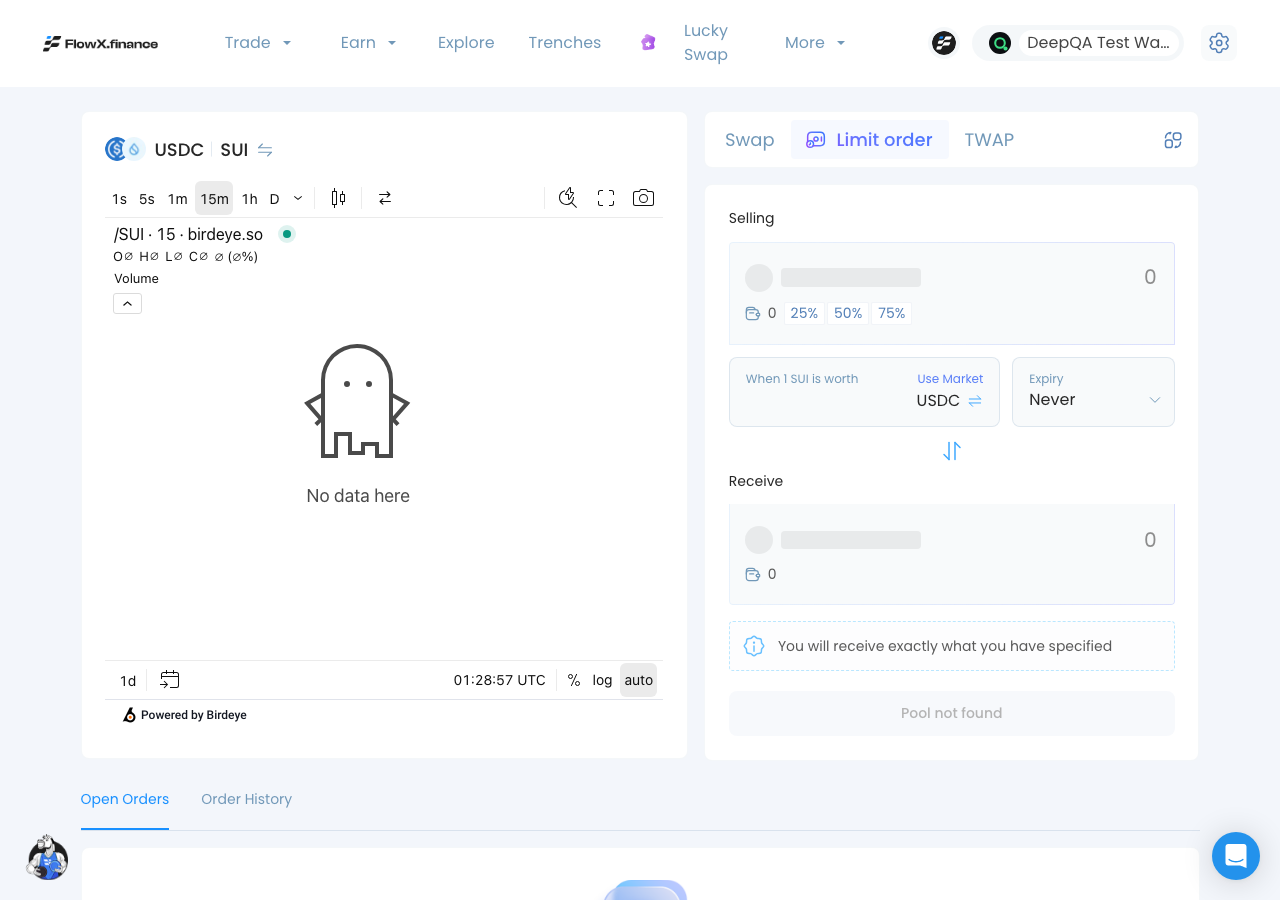
Task: Open the chart quick search icon
Action: (568, 198)
